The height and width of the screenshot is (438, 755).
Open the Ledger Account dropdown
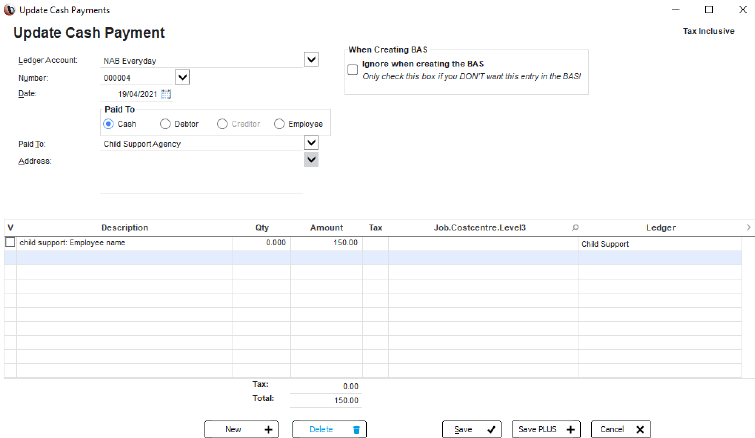tap(312, 60)
